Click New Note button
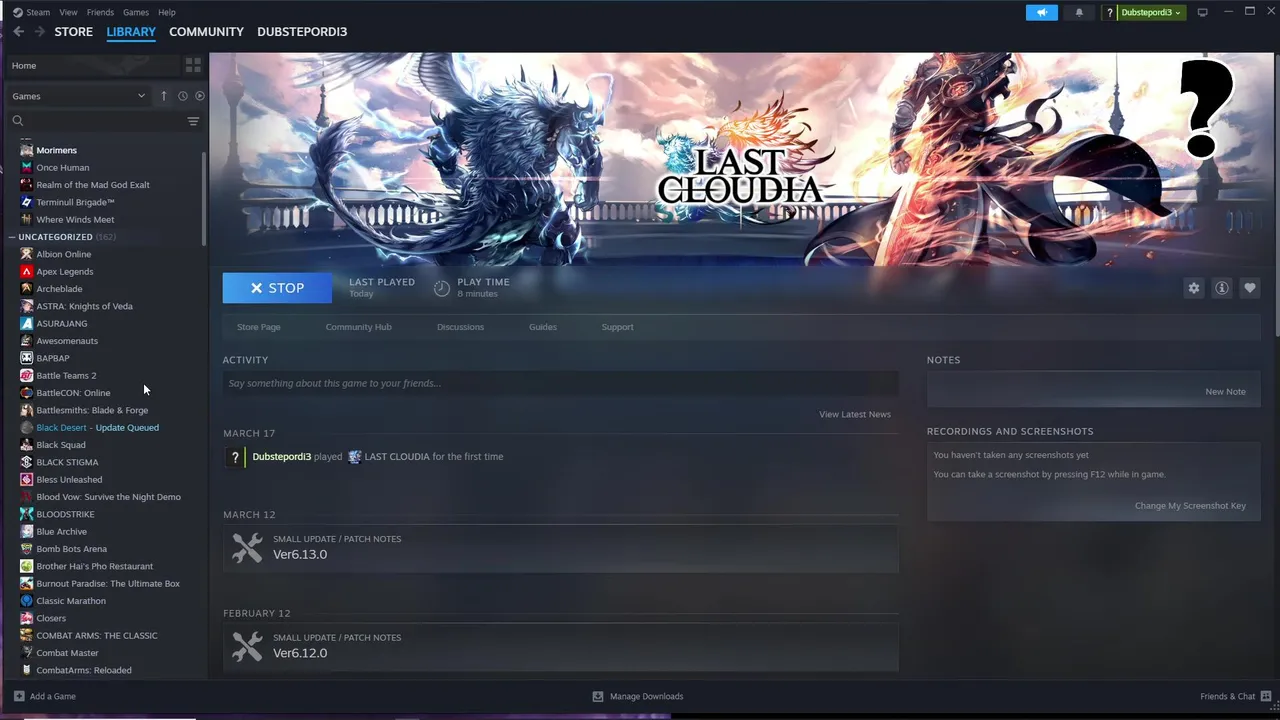Screen dimensions: 1280x720 pos(1225,392)
